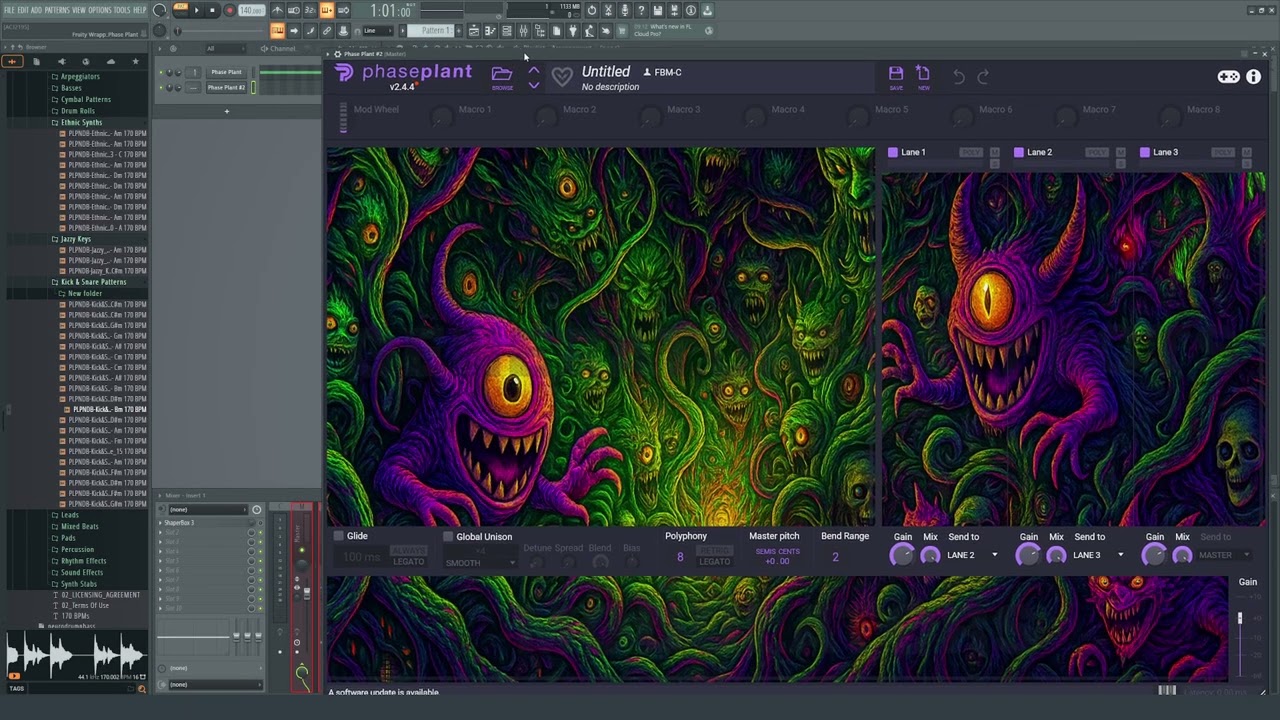Open Lane 1 Send to LANE 2 dropdown
The height and width of the screenshot is (720, 1280).
pos(973,555)
